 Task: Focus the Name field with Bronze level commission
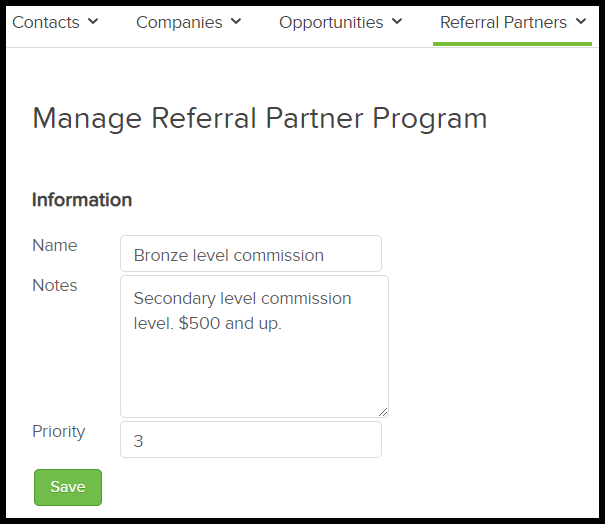coord(250,254)
